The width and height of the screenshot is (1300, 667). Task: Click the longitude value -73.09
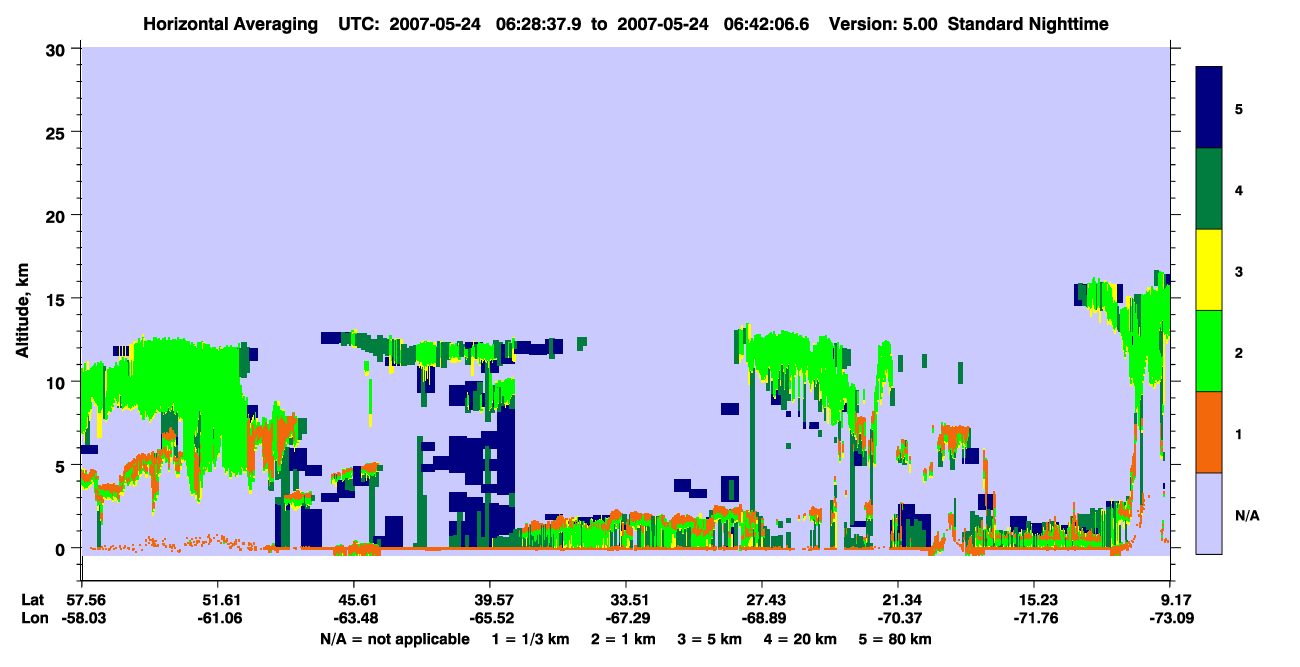[x=1170, y=618]
